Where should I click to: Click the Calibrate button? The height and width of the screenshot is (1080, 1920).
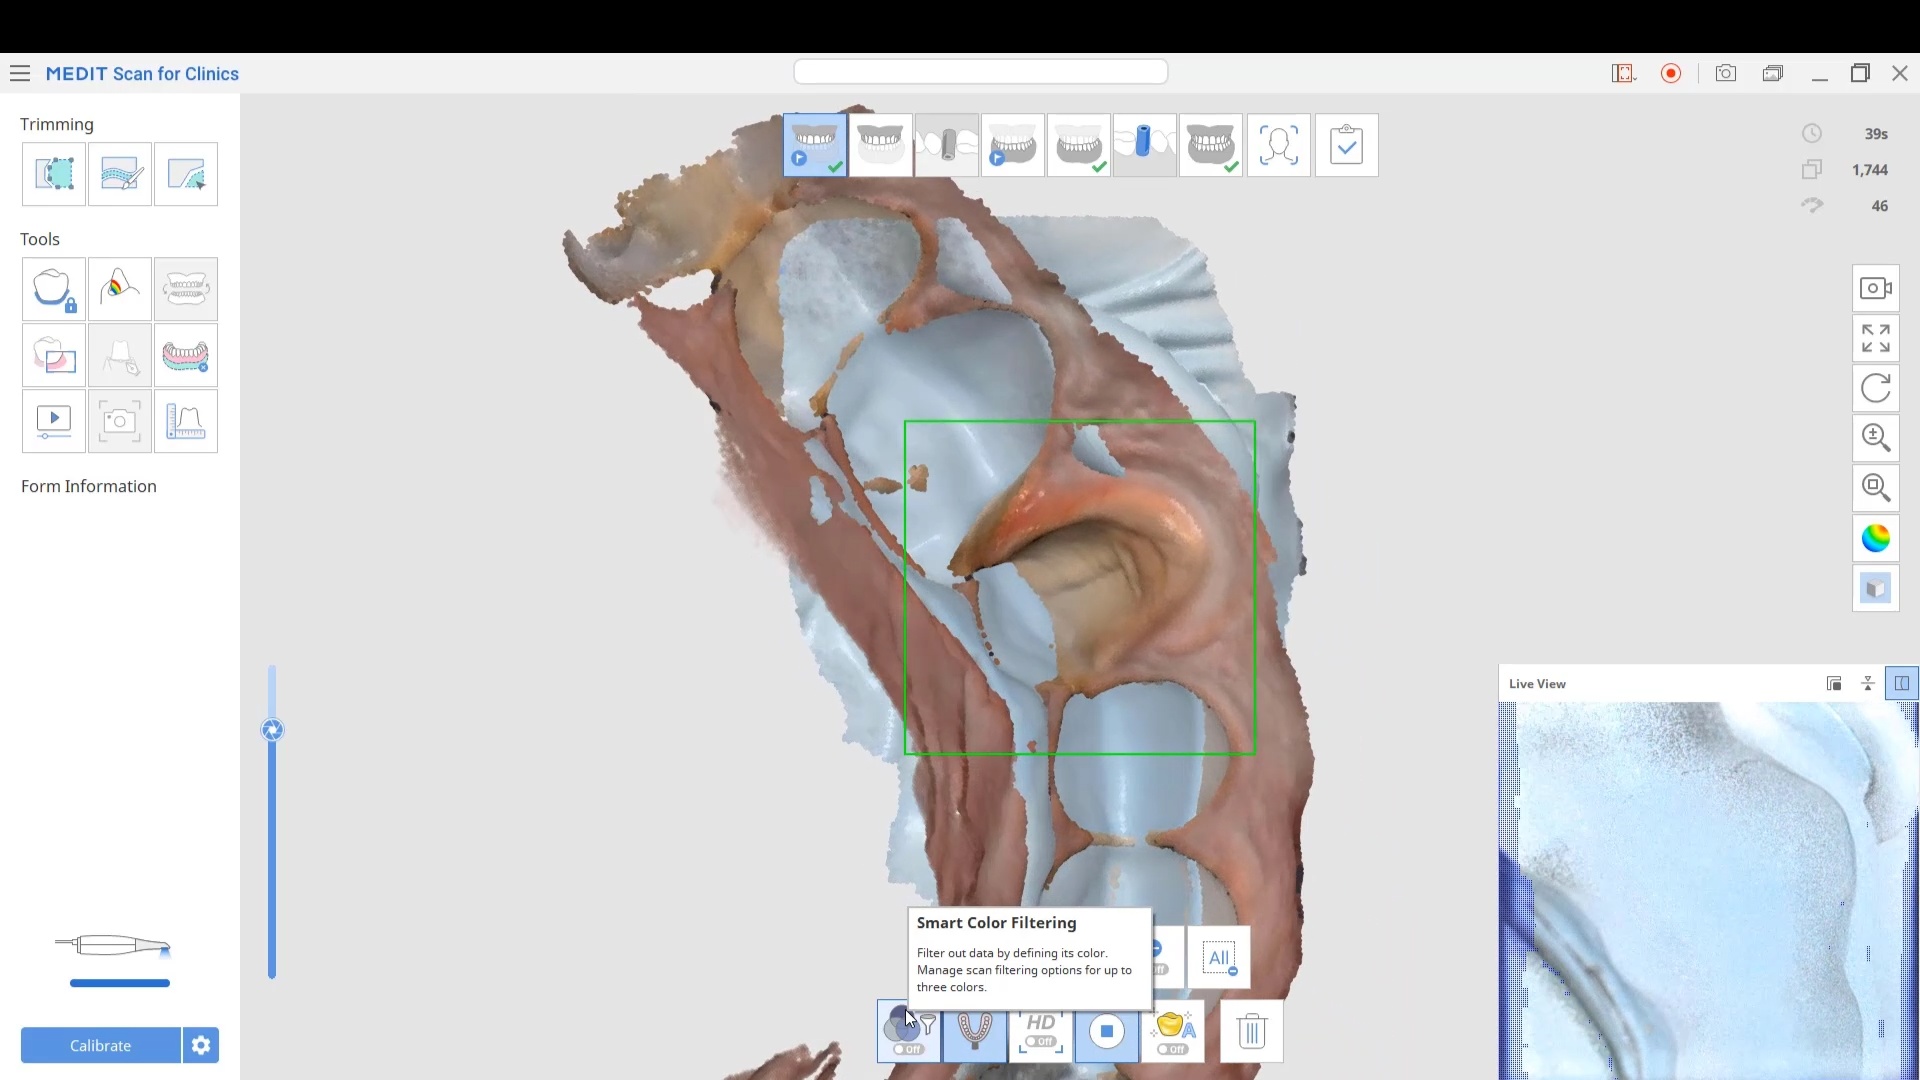101,1045
